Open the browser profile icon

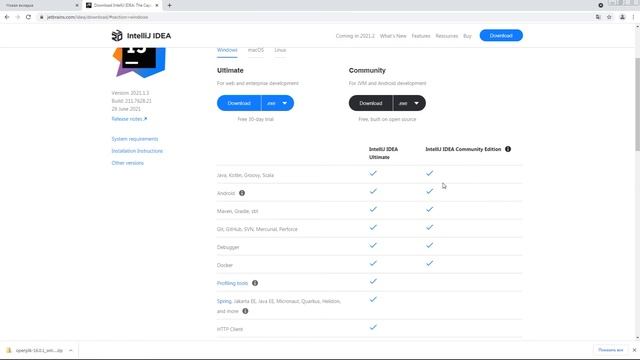622,17
